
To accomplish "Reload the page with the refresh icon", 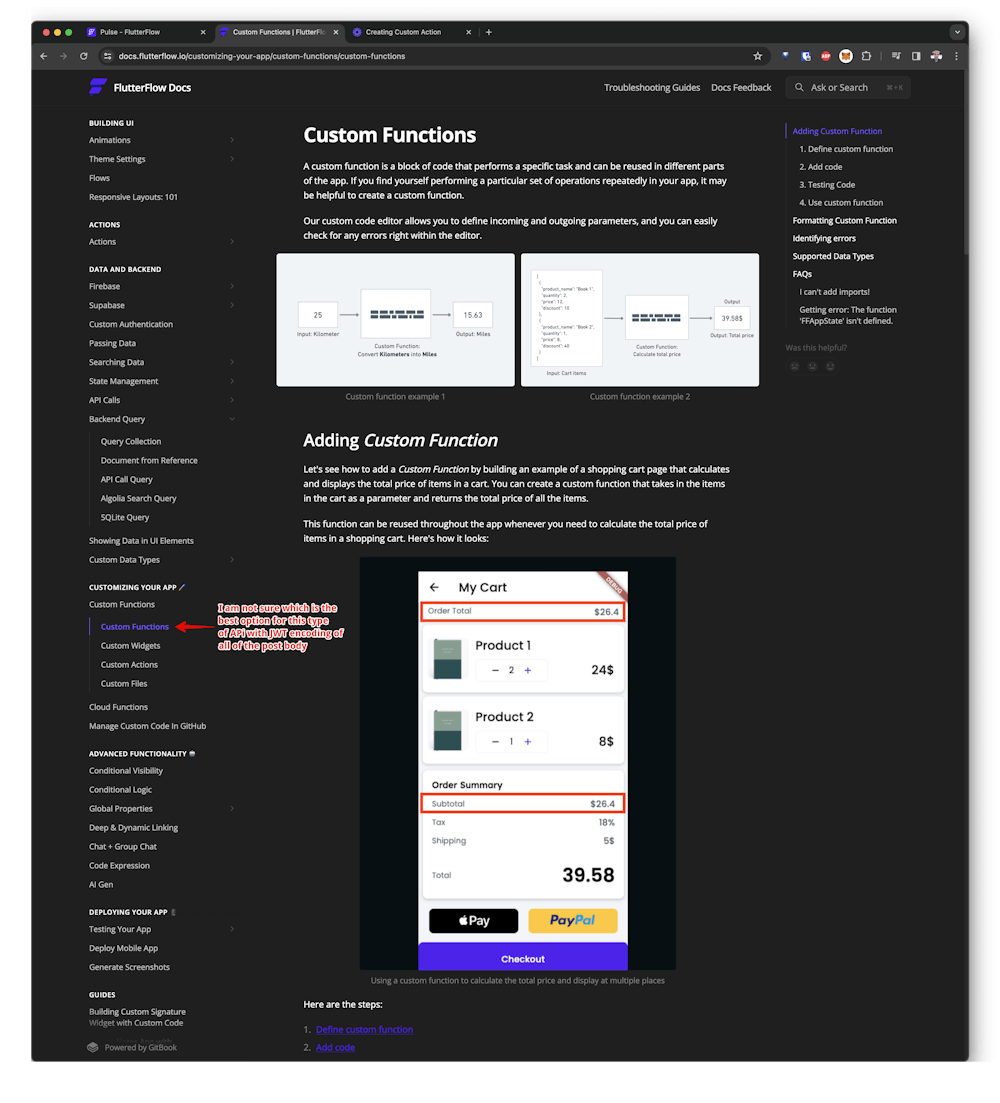I will tap(84, 56).
